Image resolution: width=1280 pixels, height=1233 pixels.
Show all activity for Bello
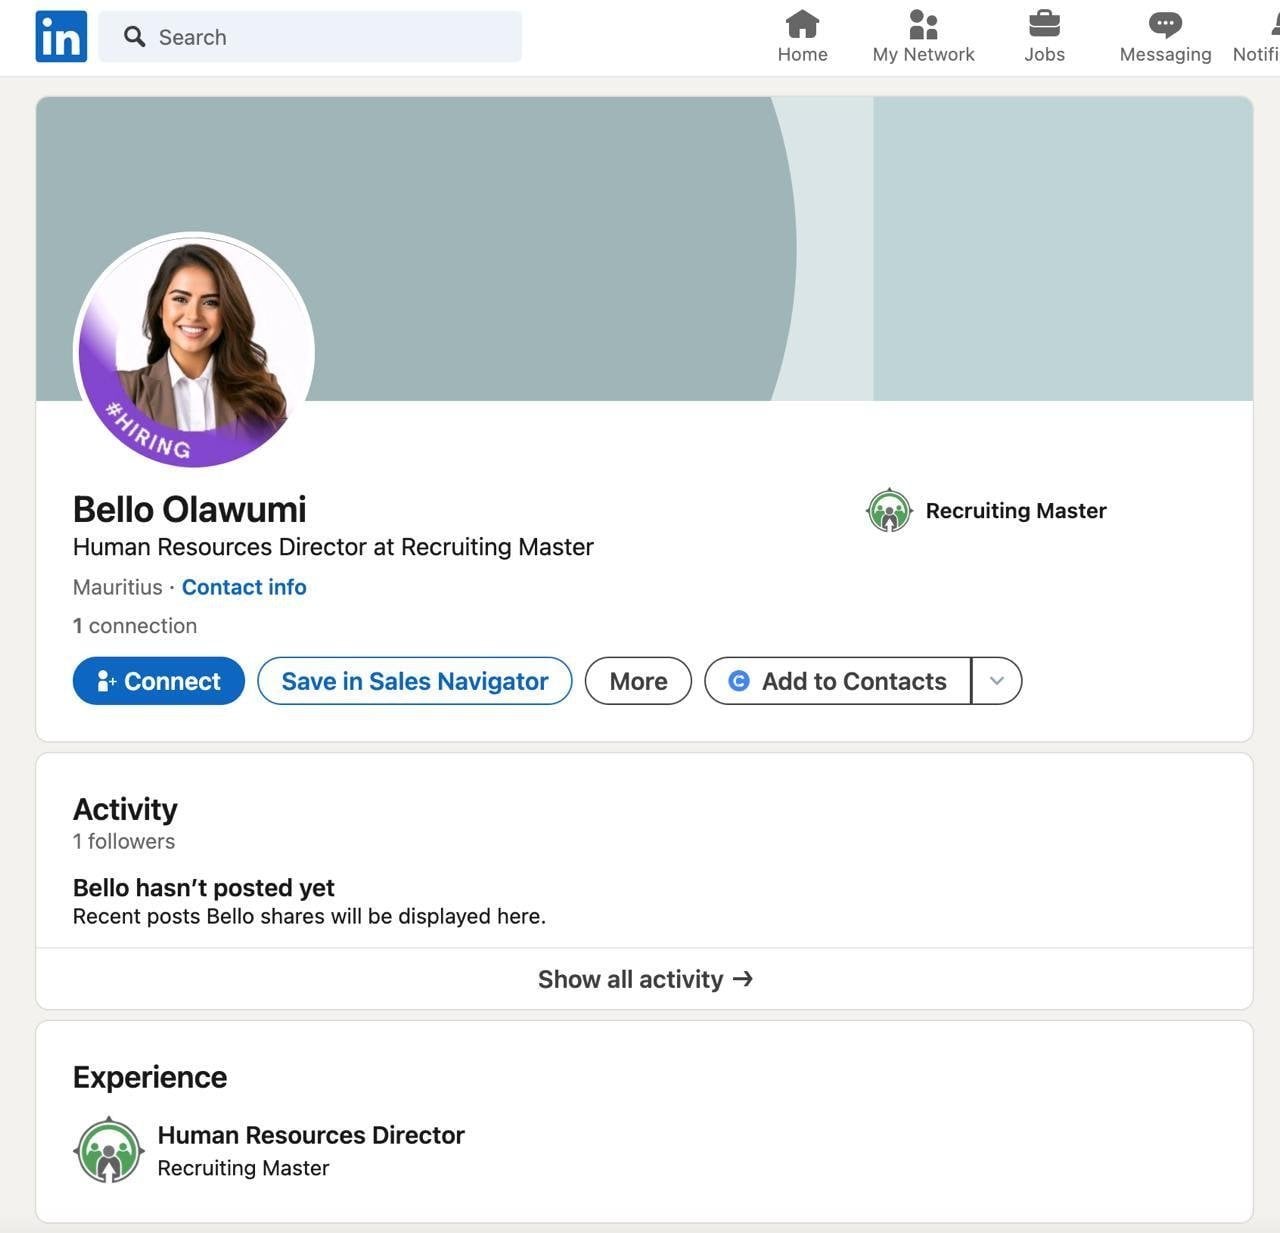click(644, 979)
